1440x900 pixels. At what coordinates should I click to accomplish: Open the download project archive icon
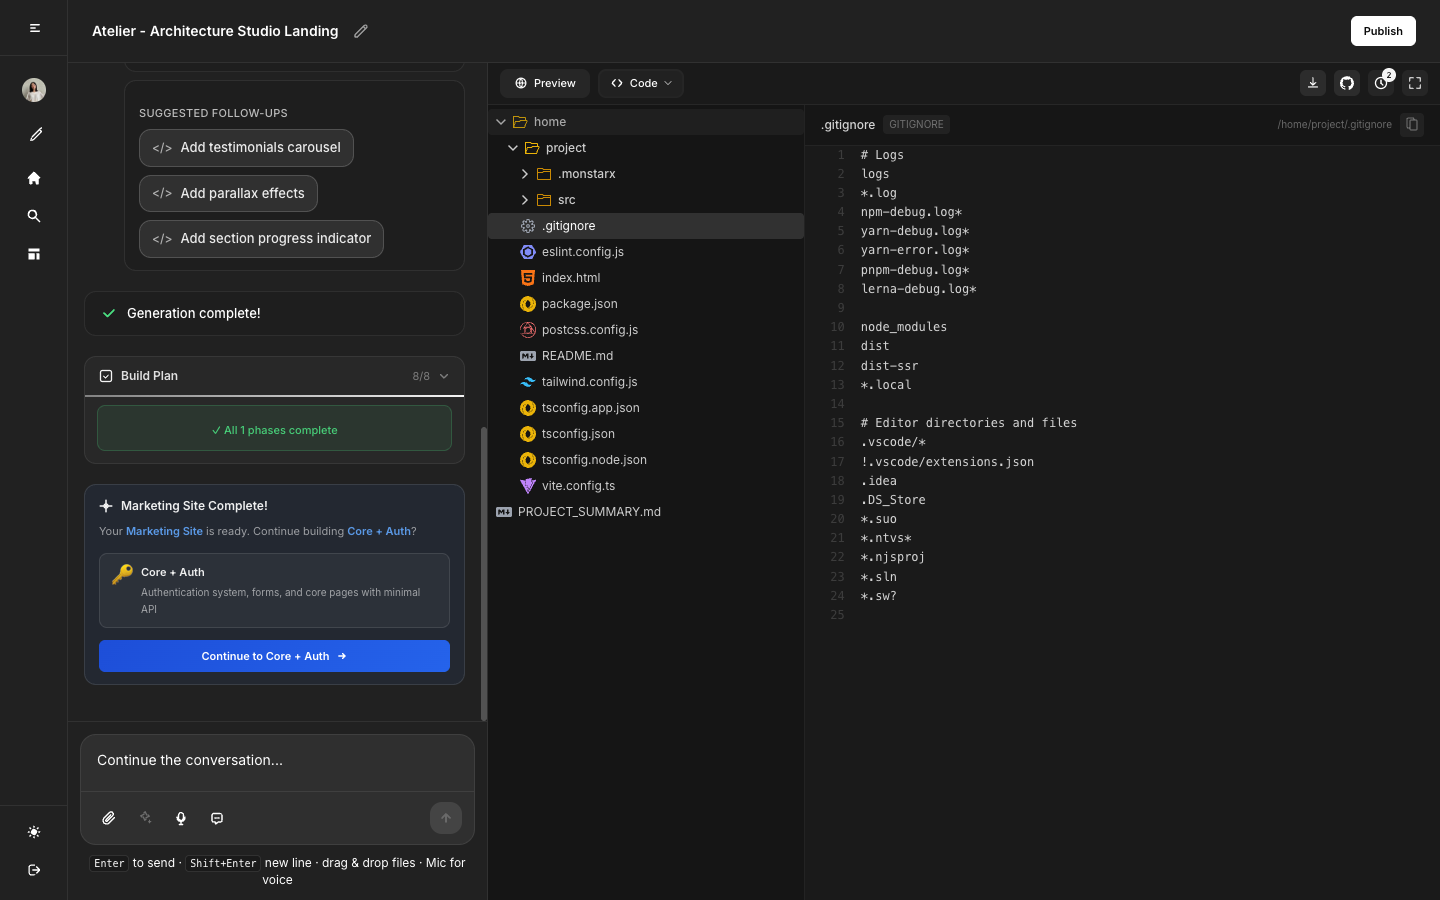(x=1312, y=83)
